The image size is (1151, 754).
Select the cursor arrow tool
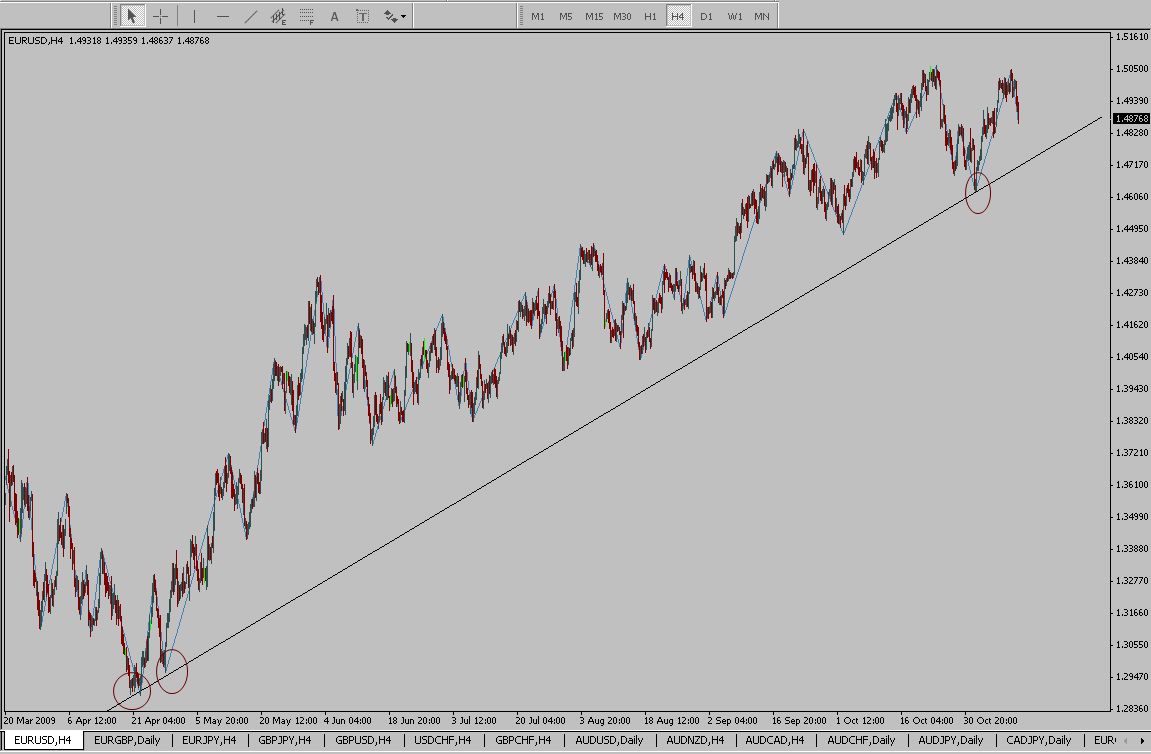132,16
